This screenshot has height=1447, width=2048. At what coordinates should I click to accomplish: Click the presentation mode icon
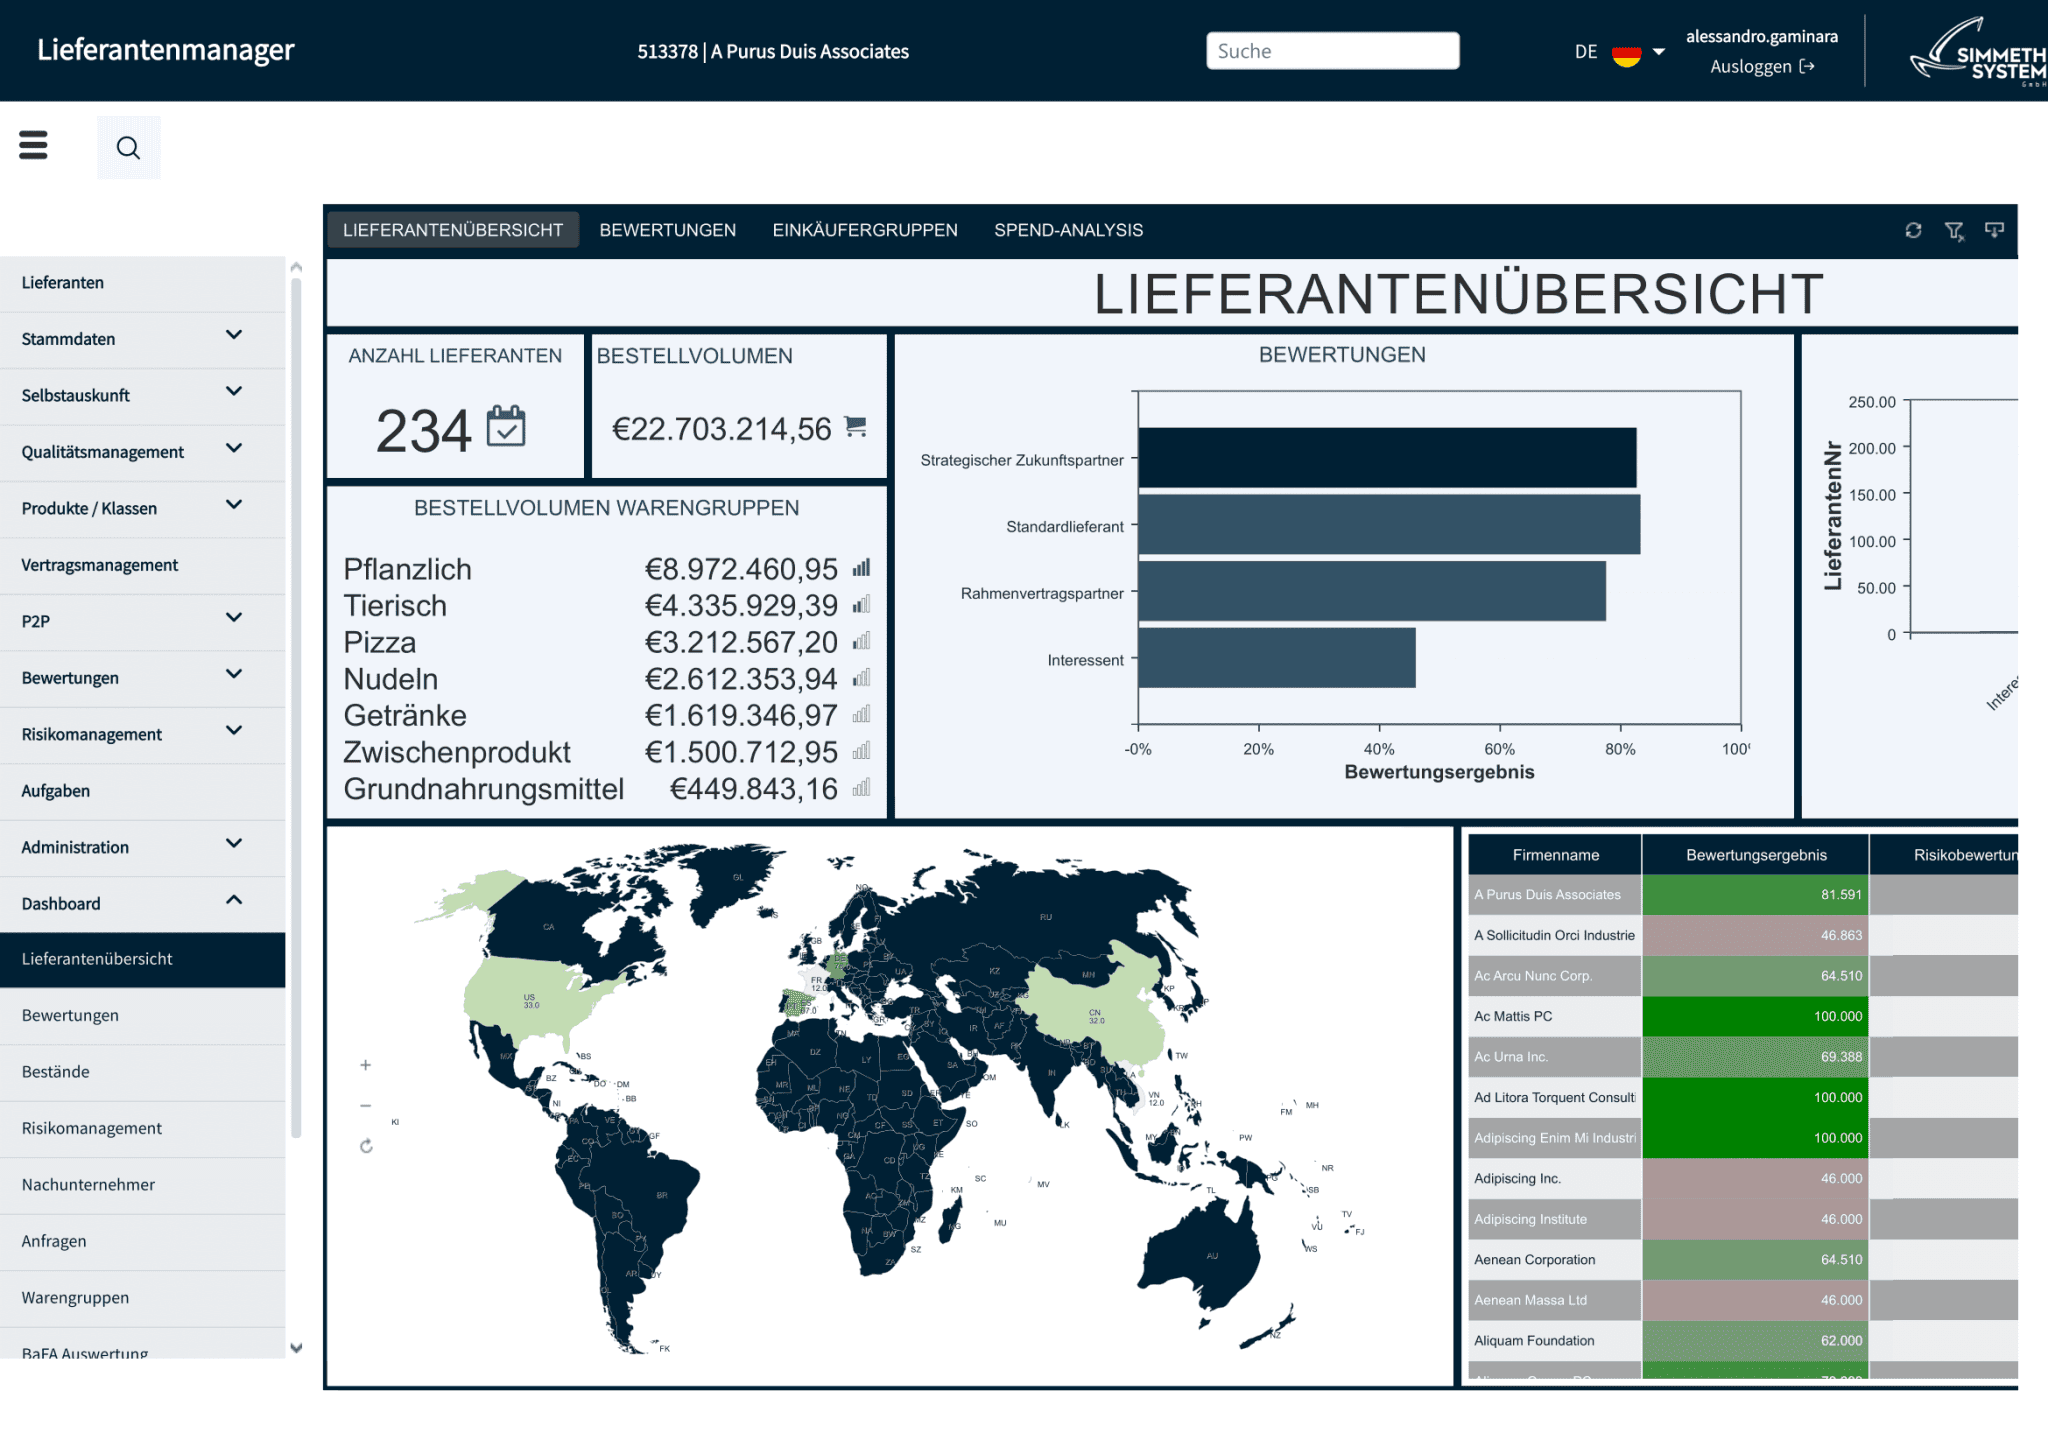[x=1994, y=231]
